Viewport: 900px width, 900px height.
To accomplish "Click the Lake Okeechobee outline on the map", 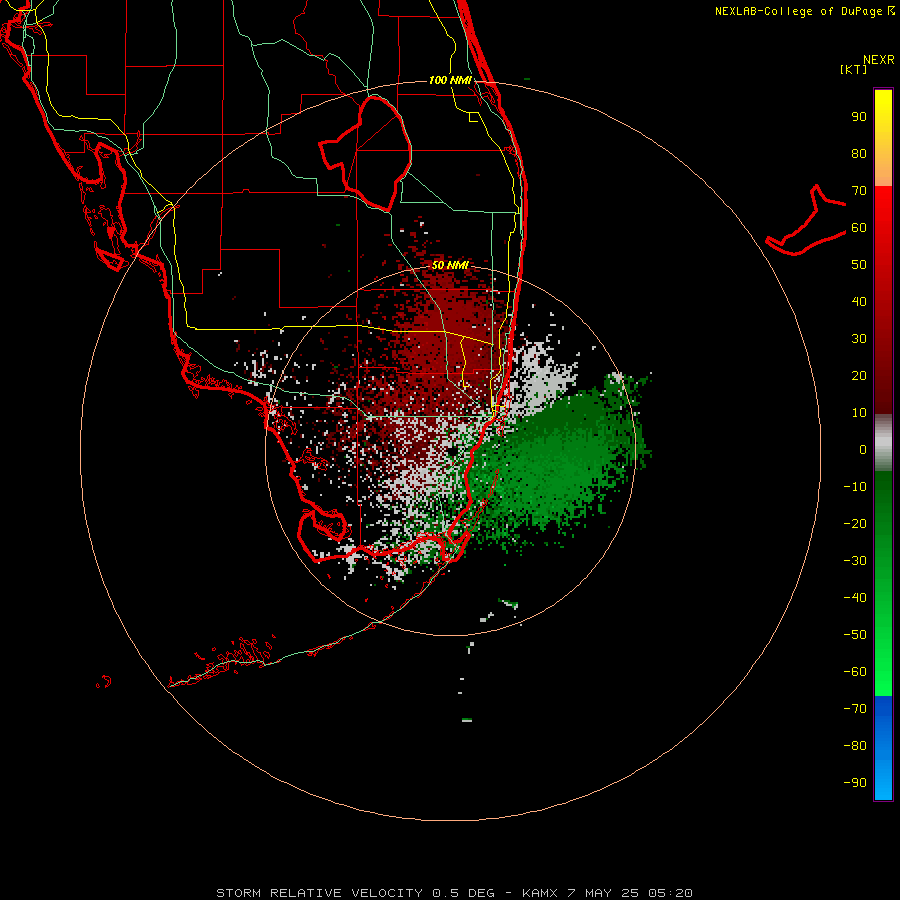I will tap(366, 153).
